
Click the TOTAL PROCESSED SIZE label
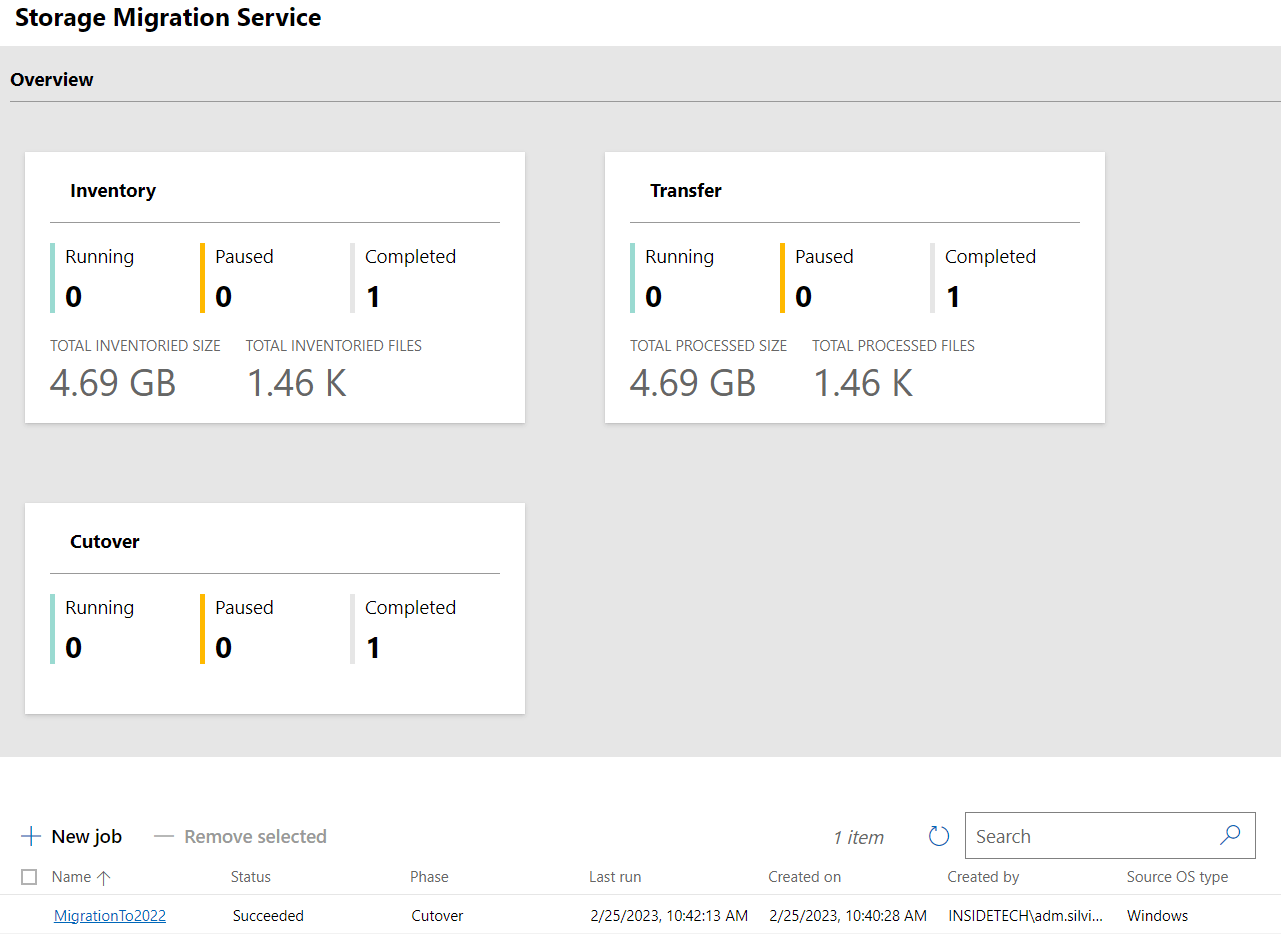pyautogui.click(x=708, y=346)
